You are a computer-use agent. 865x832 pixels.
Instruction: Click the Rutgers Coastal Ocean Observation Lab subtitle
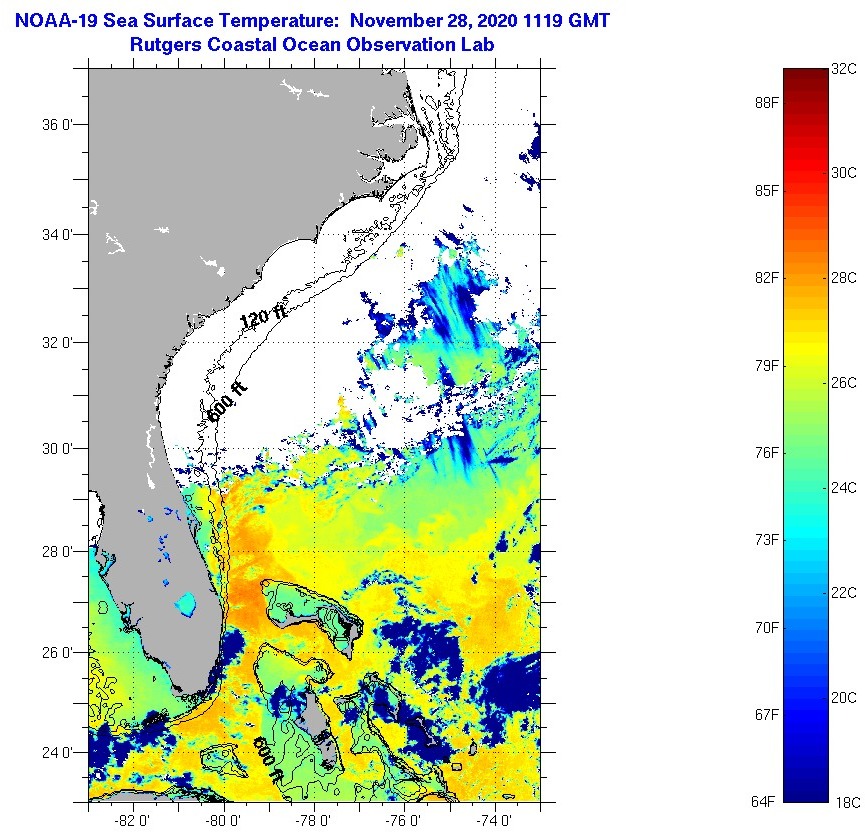point(312,44)
